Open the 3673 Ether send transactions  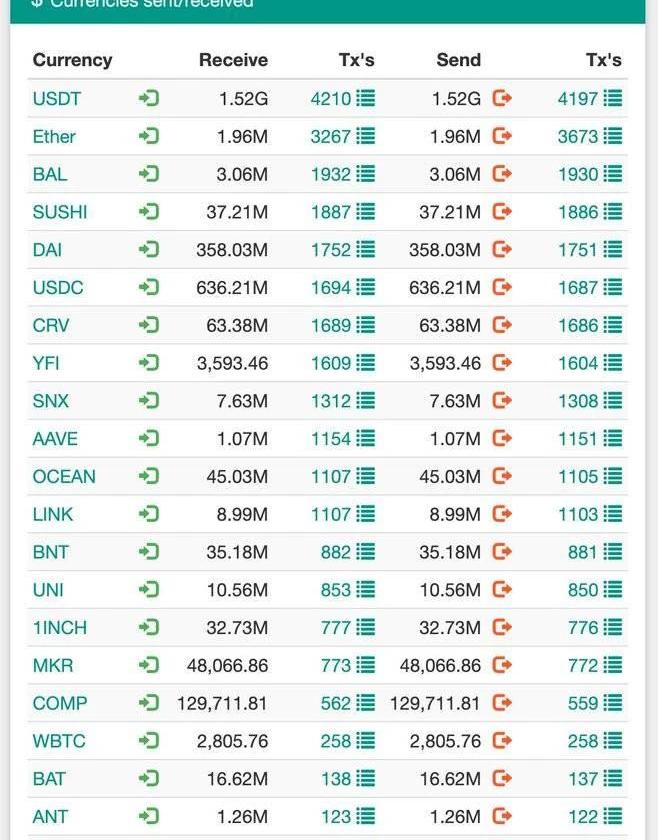tap(577, 137)
